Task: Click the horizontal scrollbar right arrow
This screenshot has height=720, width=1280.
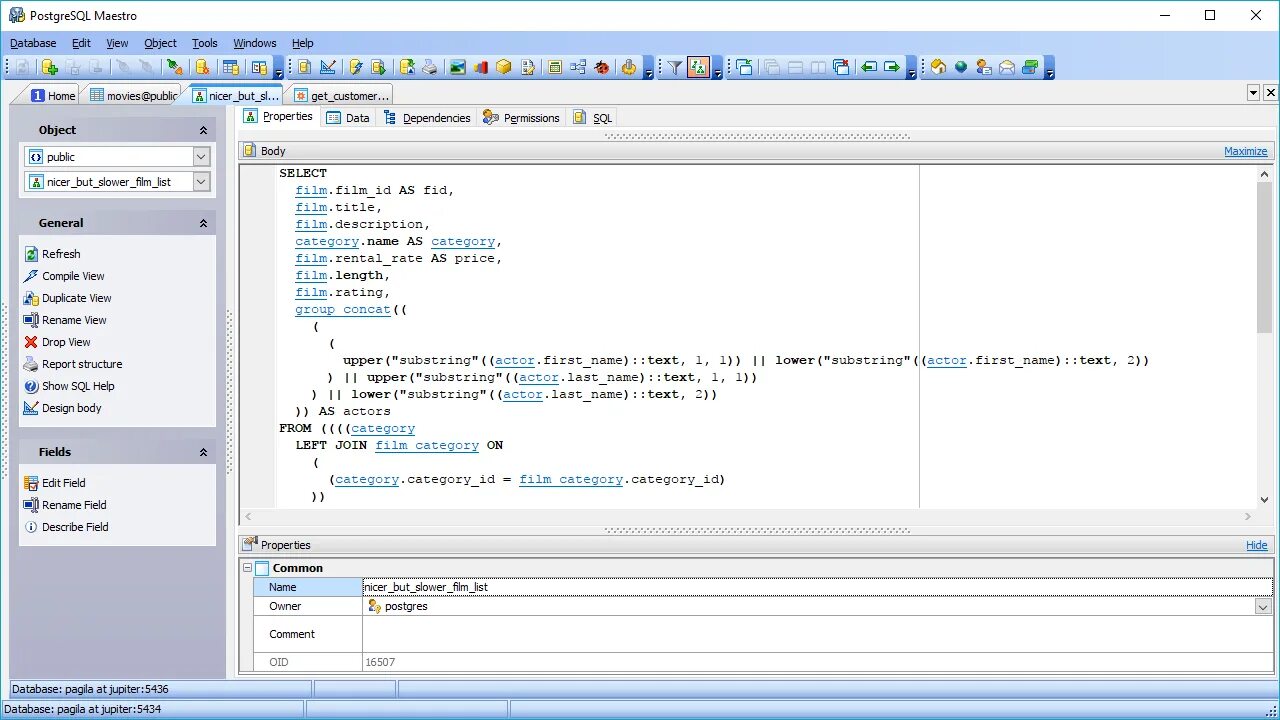Action: [x=1247, y=517]
